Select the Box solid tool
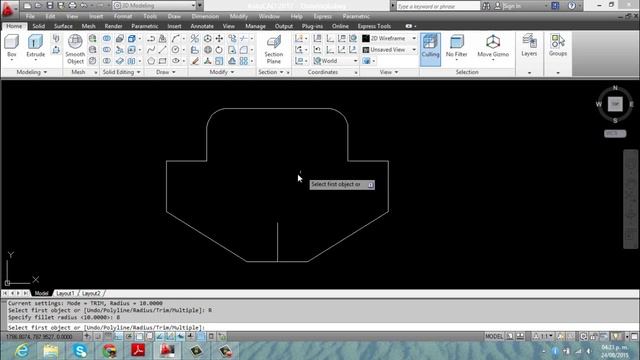The width and height of the screenshot is (640, 360). coord(11,46)
